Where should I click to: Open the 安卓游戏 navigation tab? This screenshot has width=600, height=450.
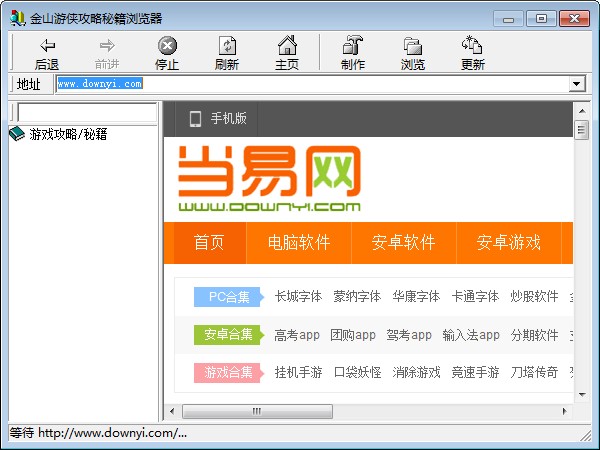[x=509, y=243]
